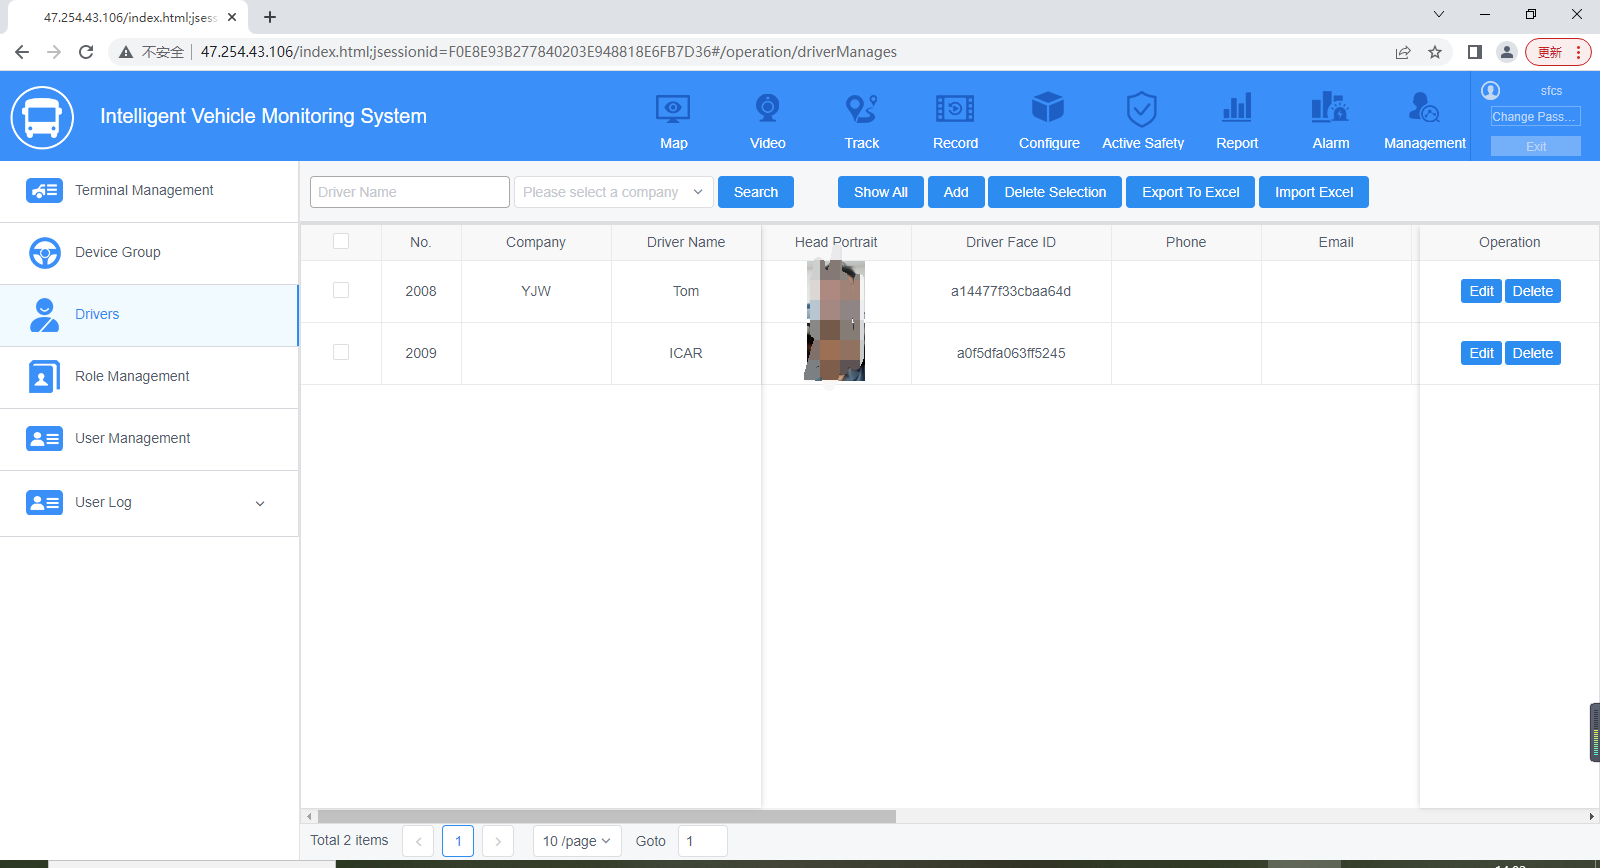Click the Show All button
The image size is (1600, 868).
coord(881,192)
